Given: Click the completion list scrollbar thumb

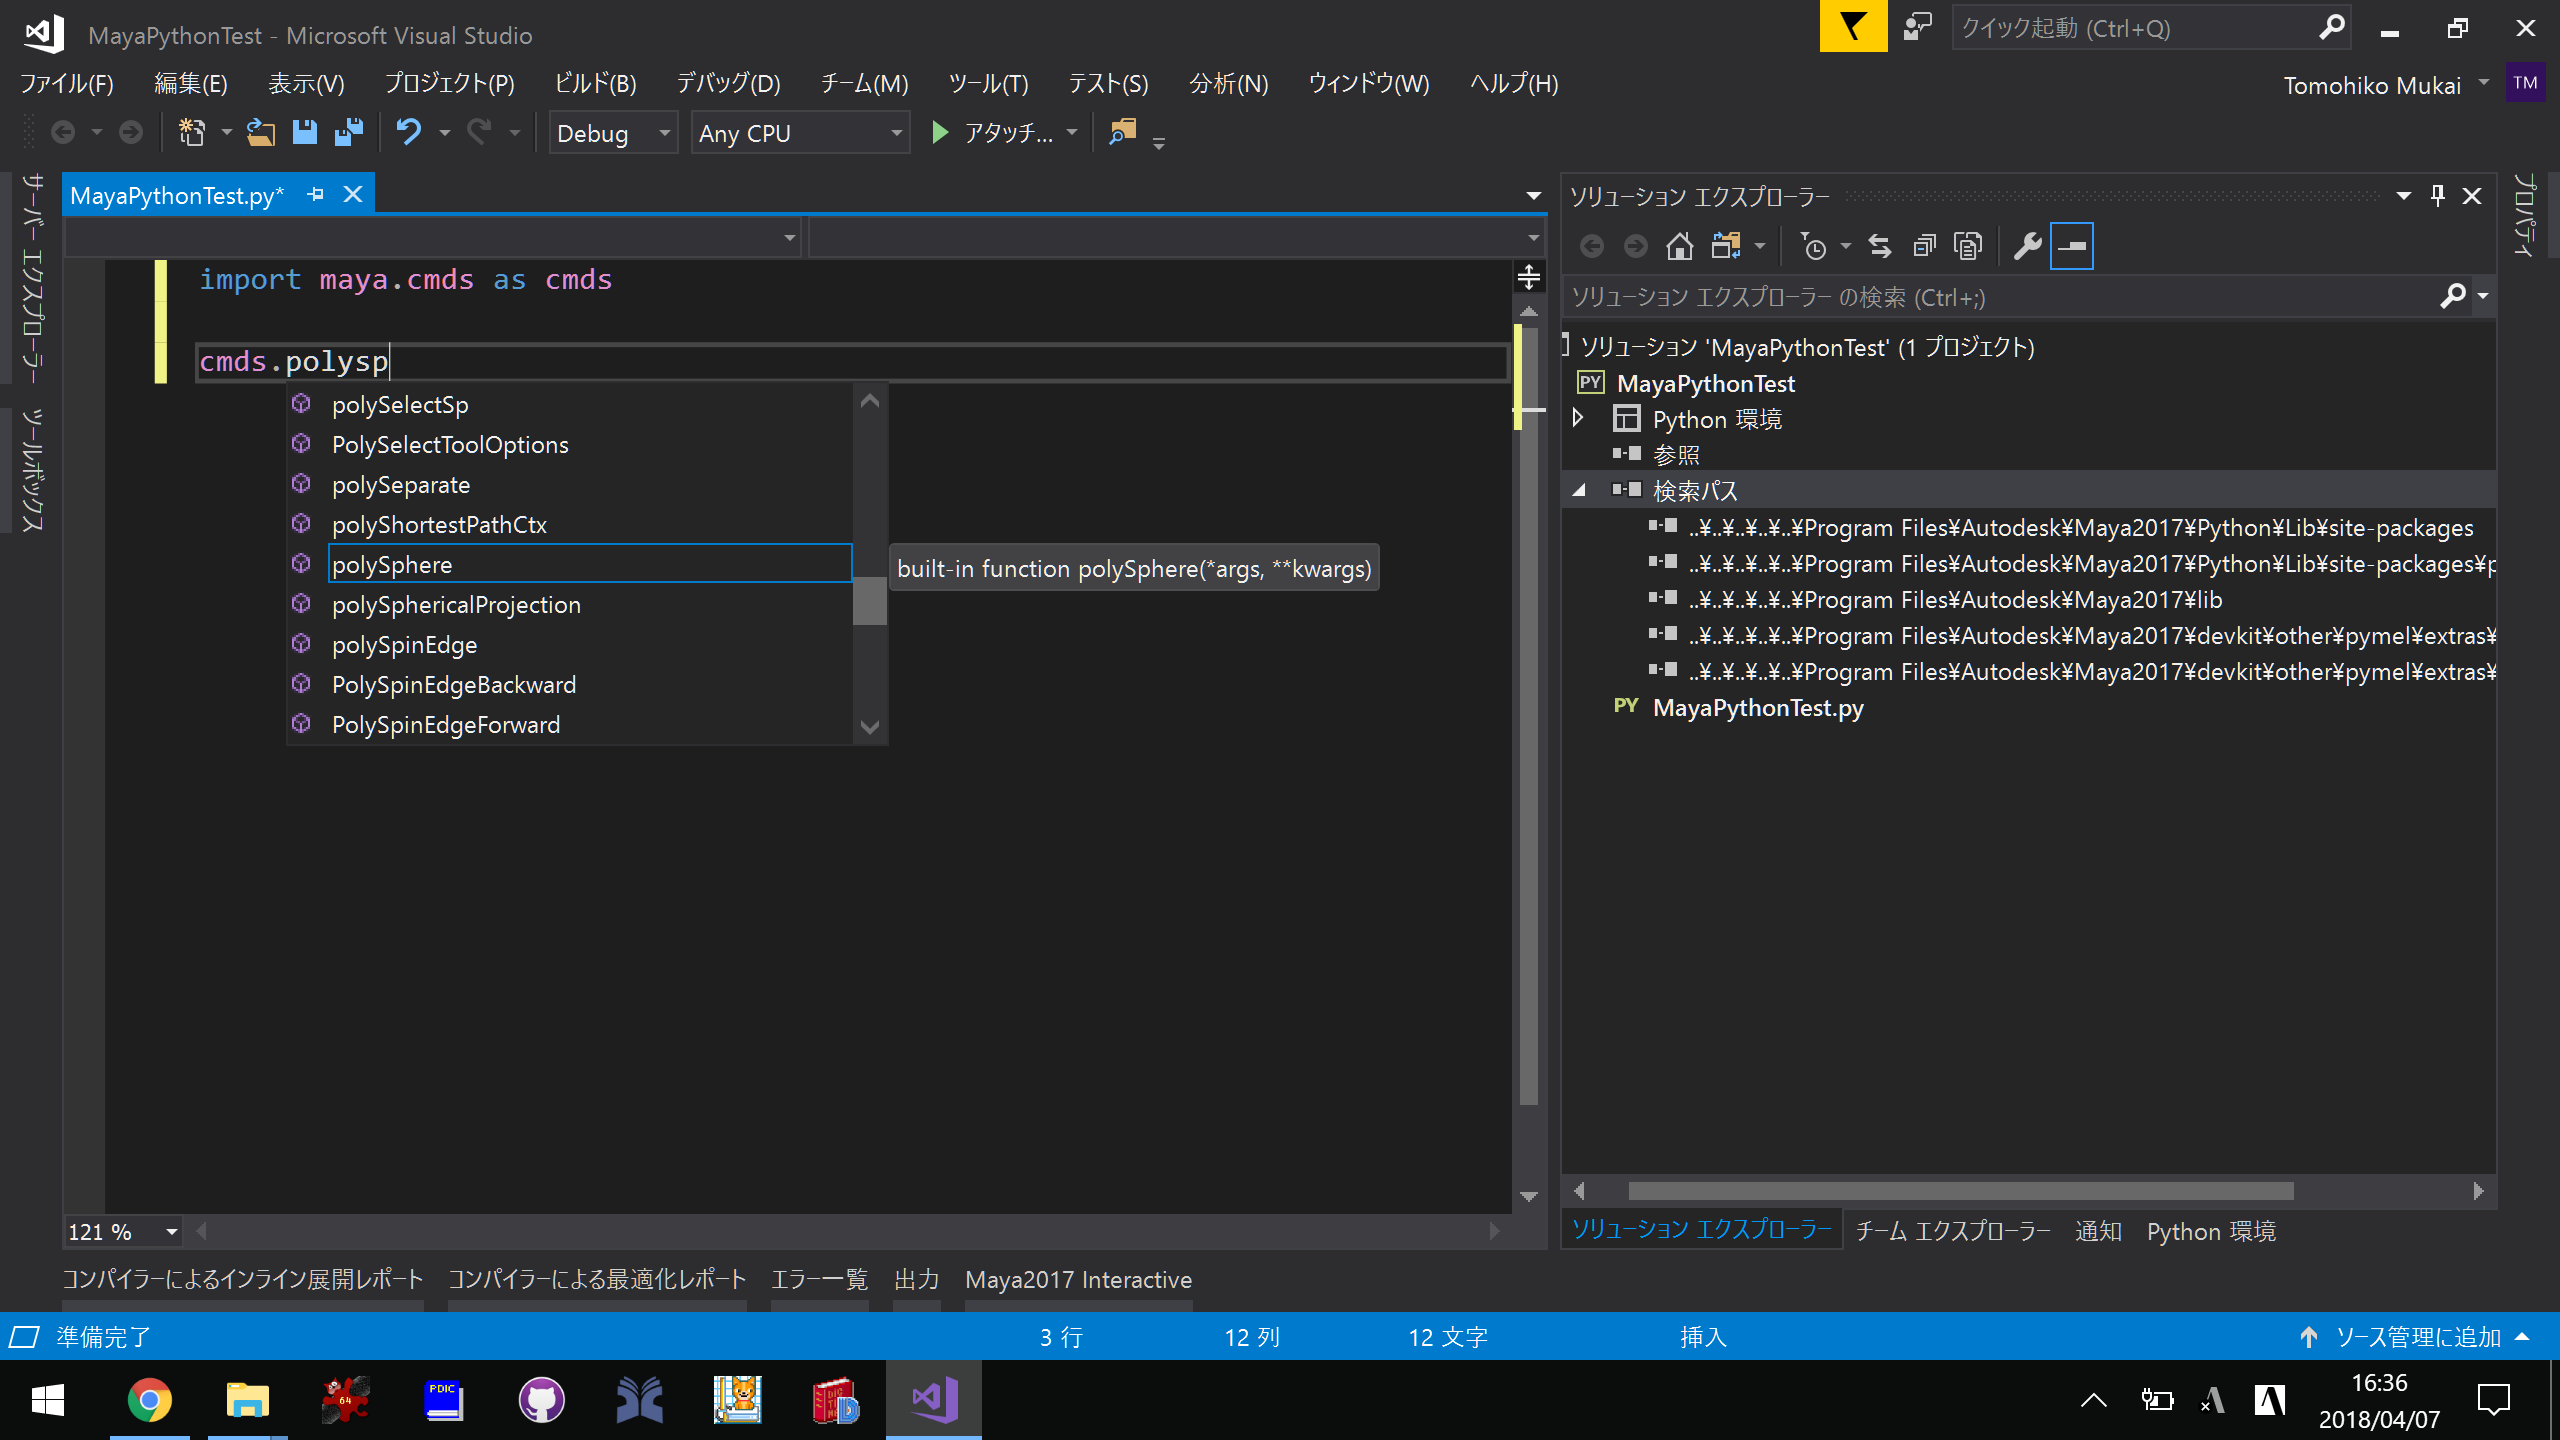Looking at the screenshot, I should click(870, 601).
